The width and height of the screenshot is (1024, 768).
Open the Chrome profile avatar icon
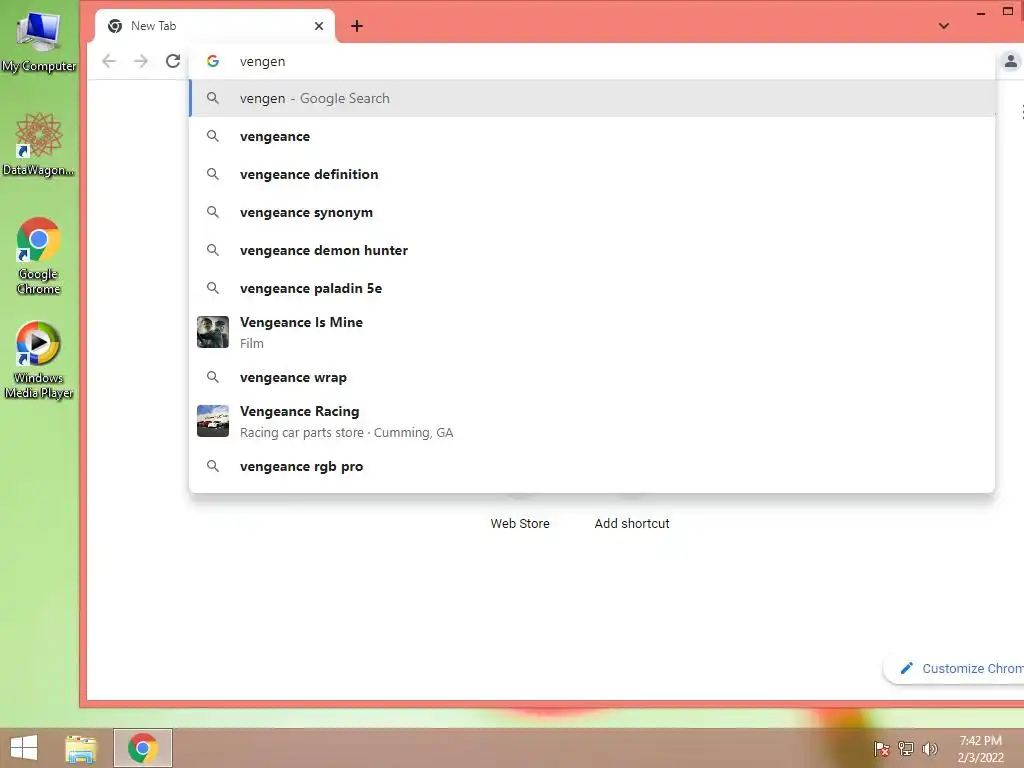tap(1010, 61)
